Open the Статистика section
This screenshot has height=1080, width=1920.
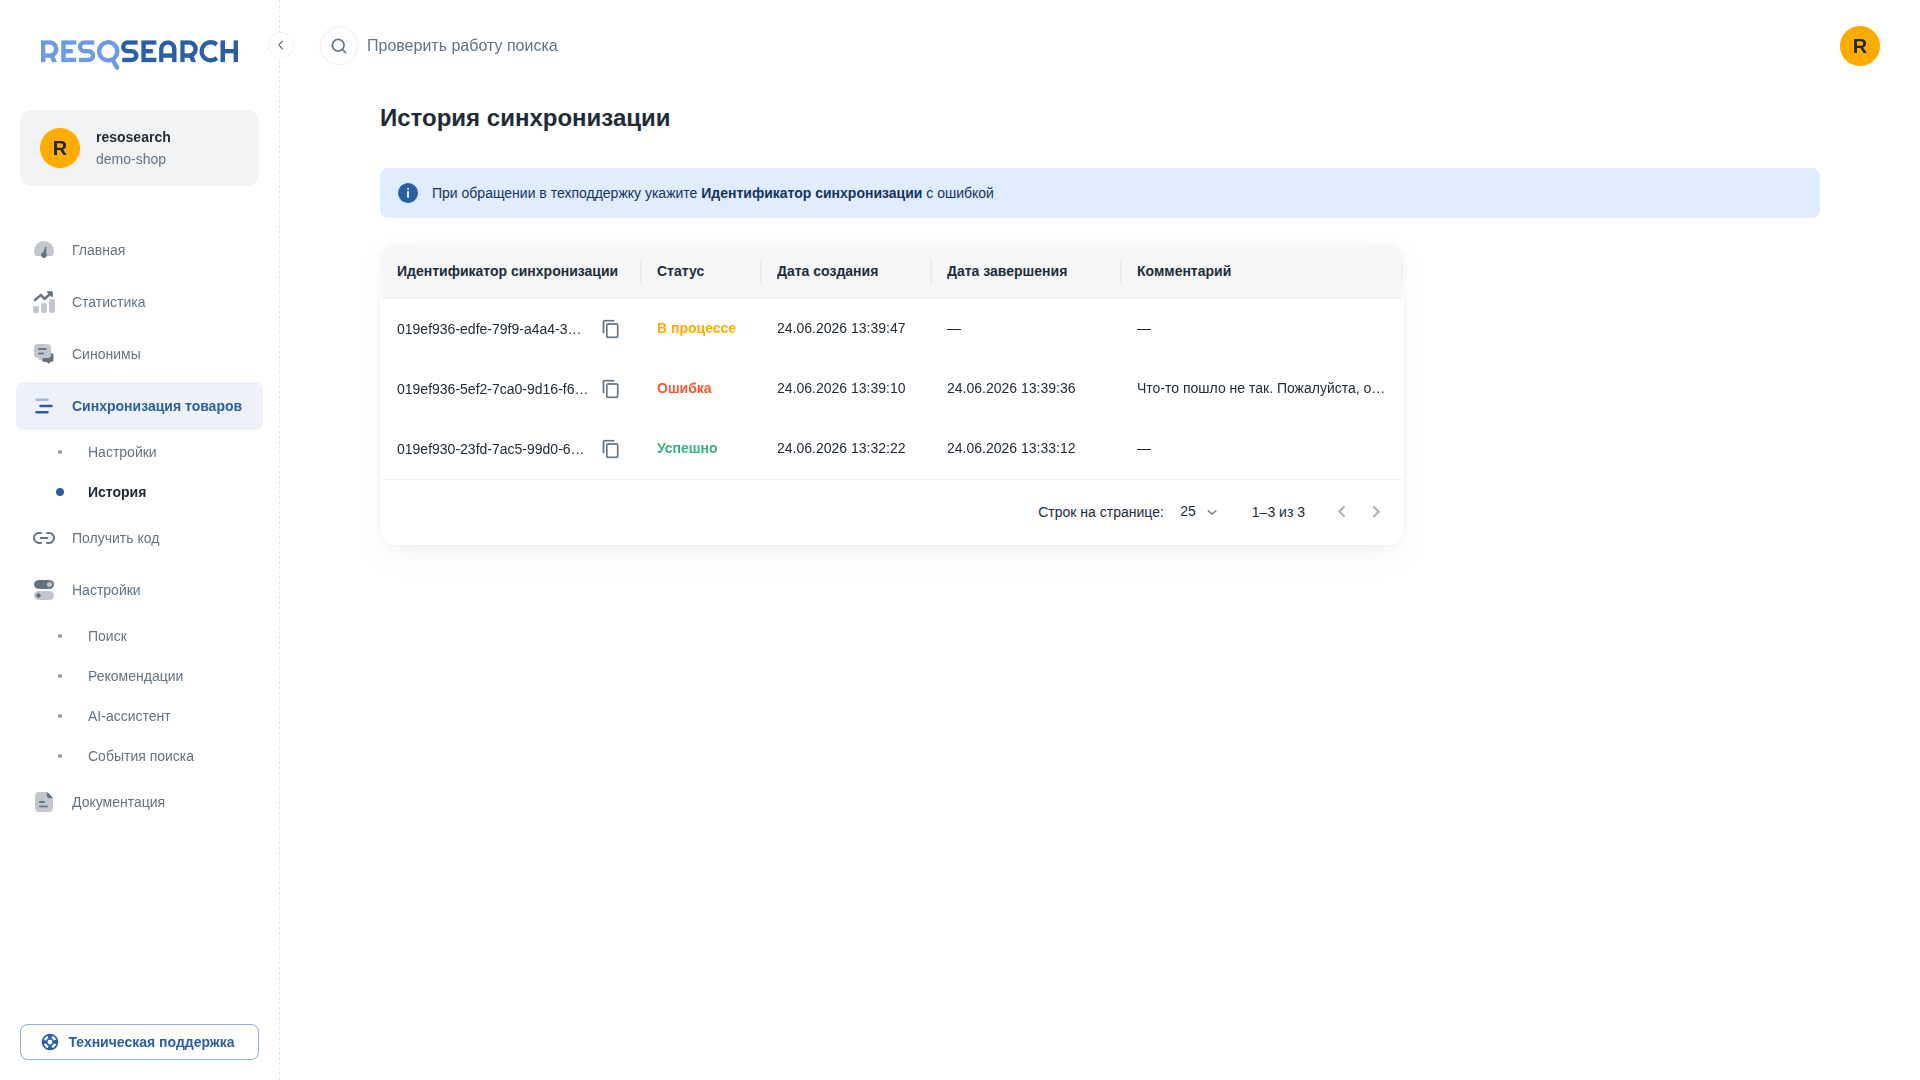tap(139, 302)
